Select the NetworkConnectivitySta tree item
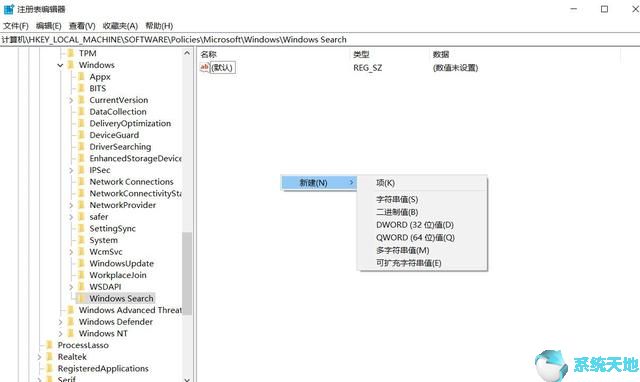The height and width of the screenshot is (382, 640). (135, 193)
